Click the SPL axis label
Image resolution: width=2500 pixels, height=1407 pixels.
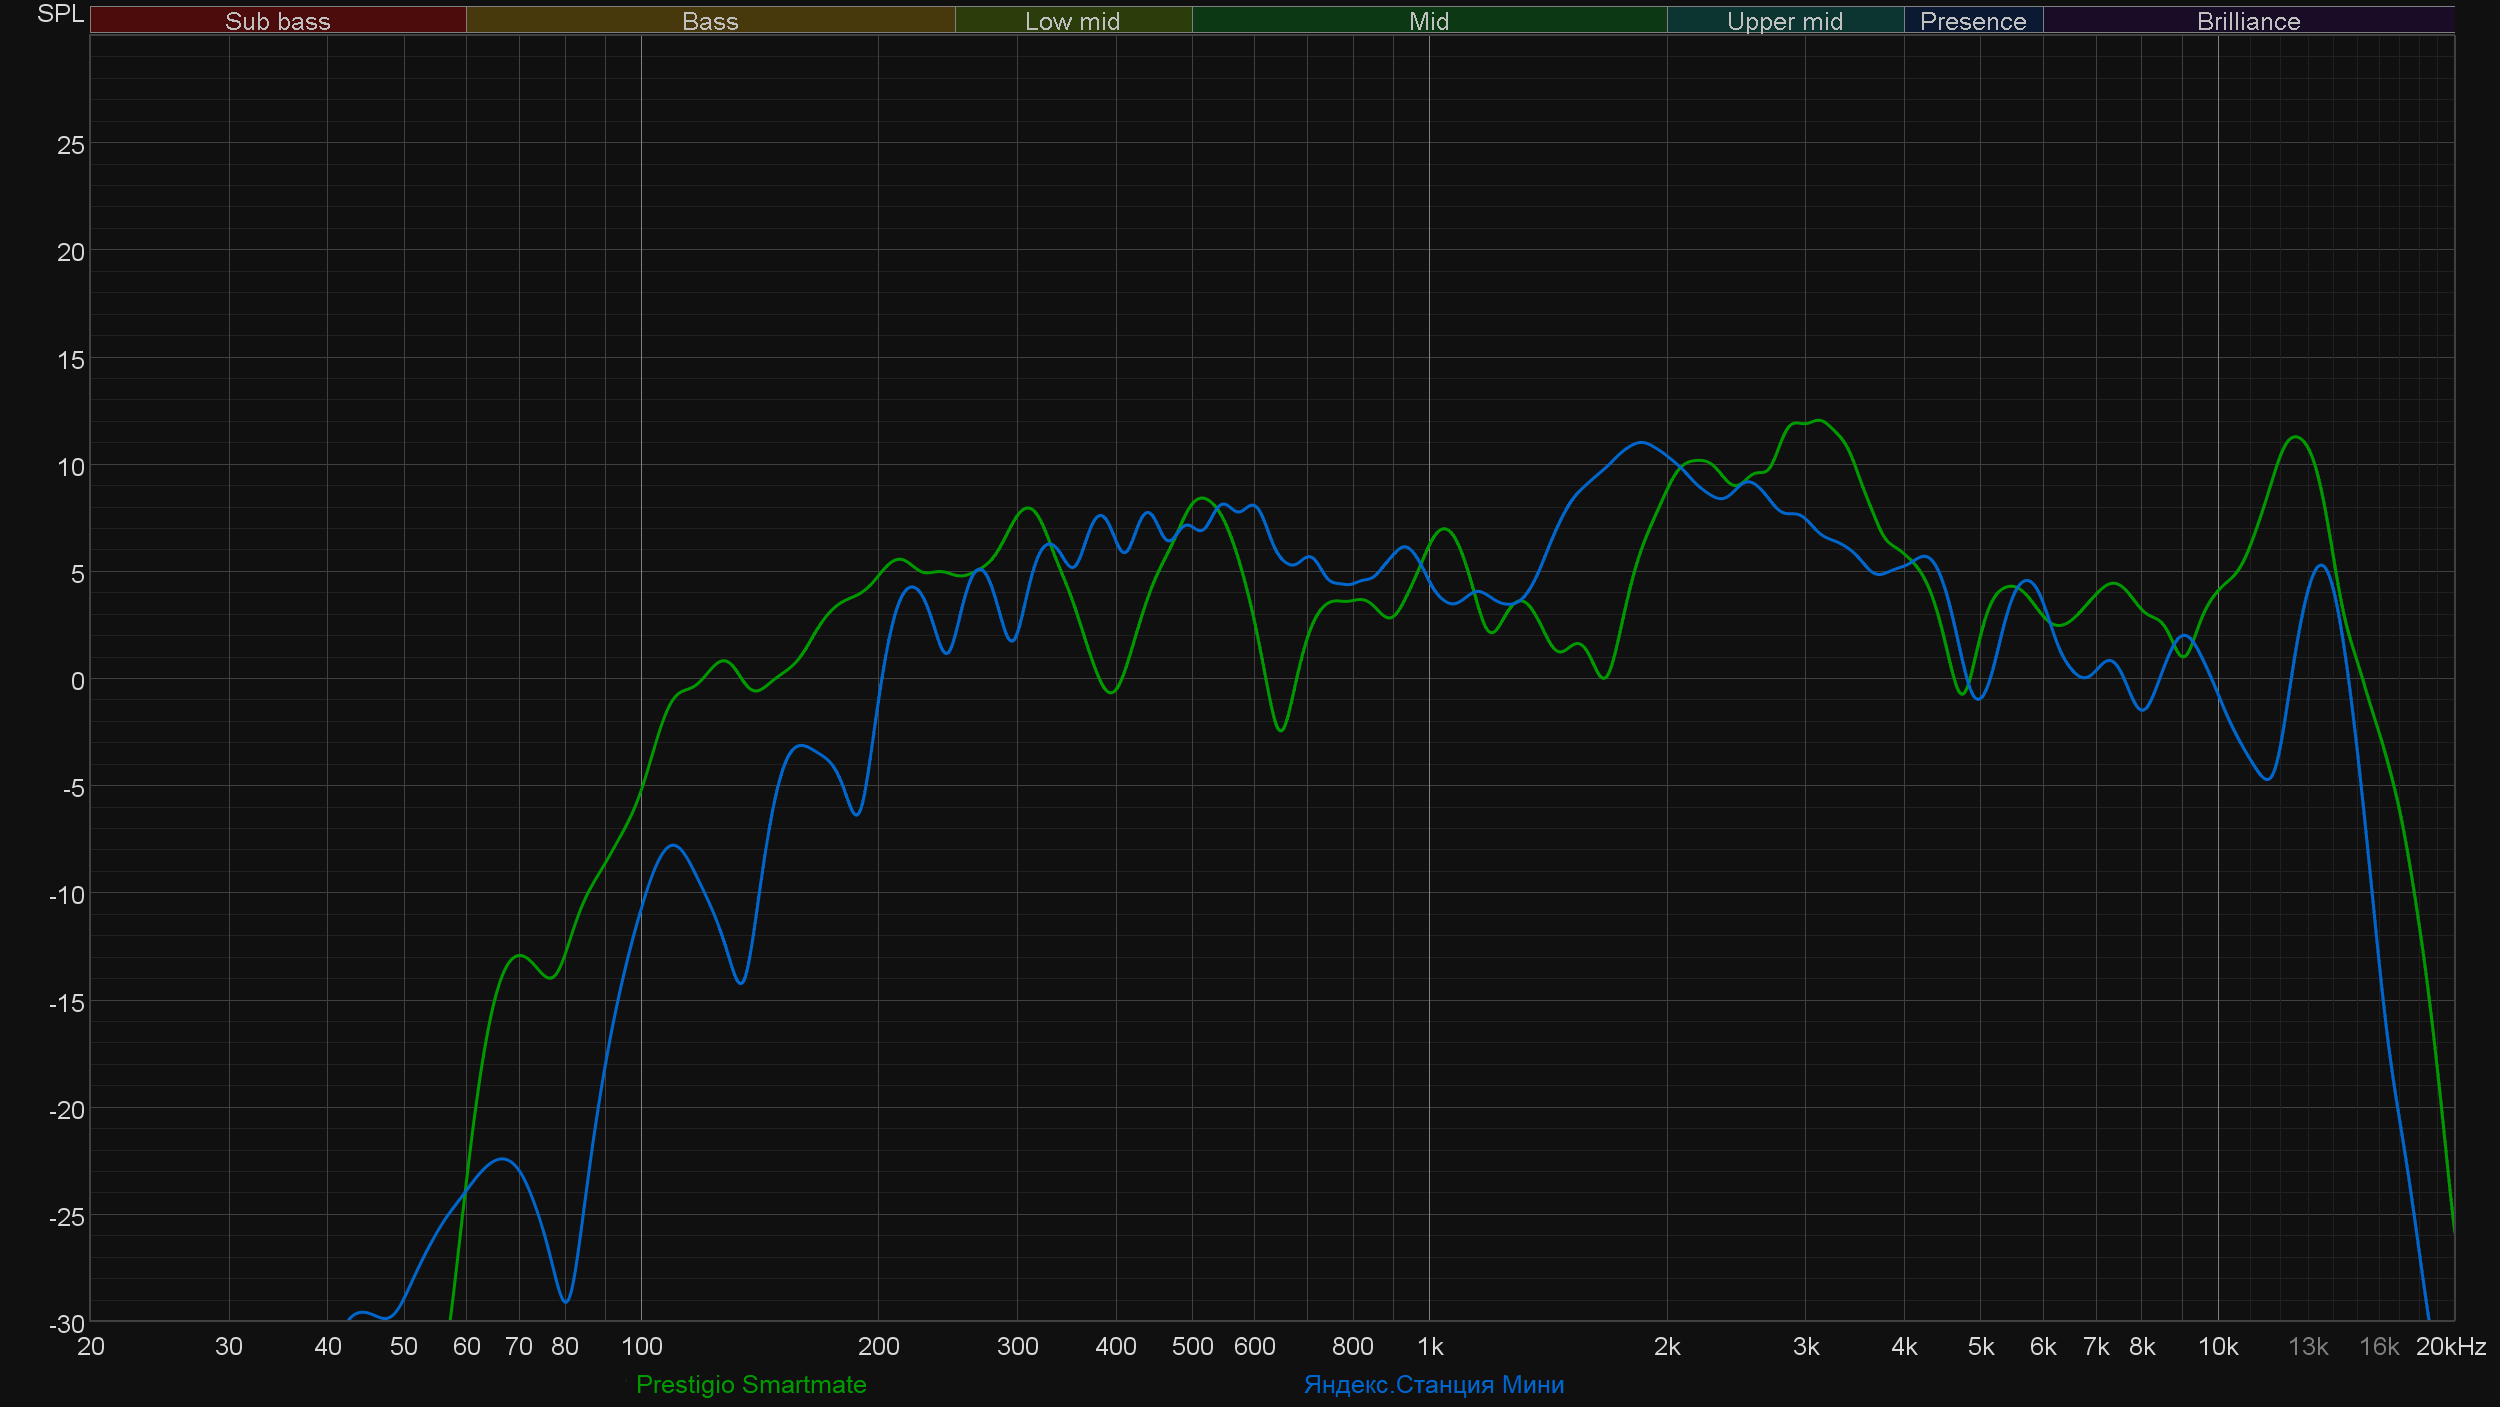click(60, 14)
